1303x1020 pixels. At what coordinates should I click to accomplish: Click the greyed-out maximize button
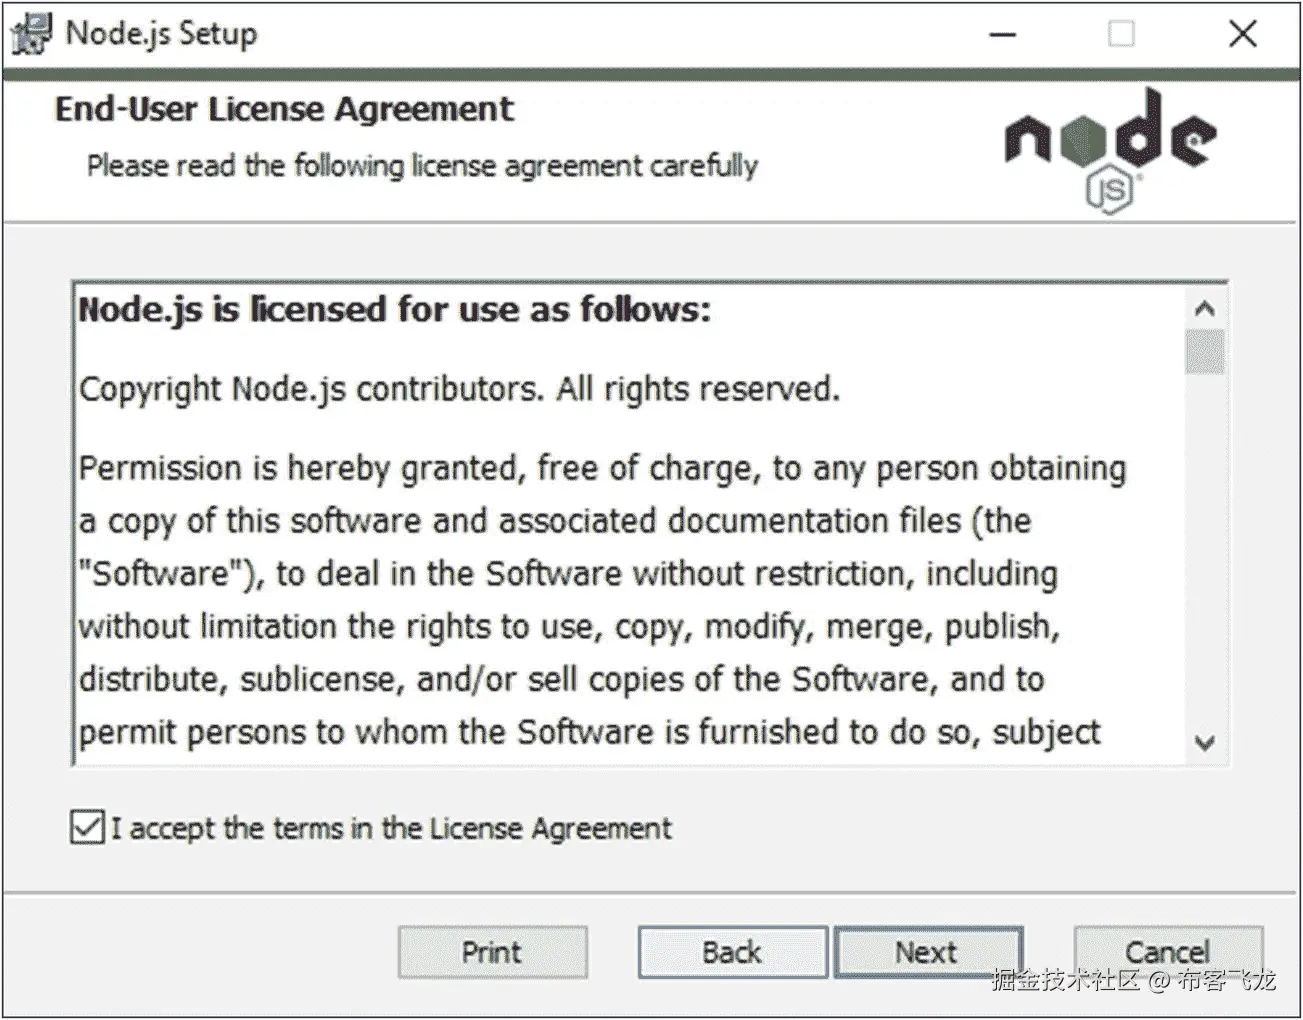[x=1122, y=34]
